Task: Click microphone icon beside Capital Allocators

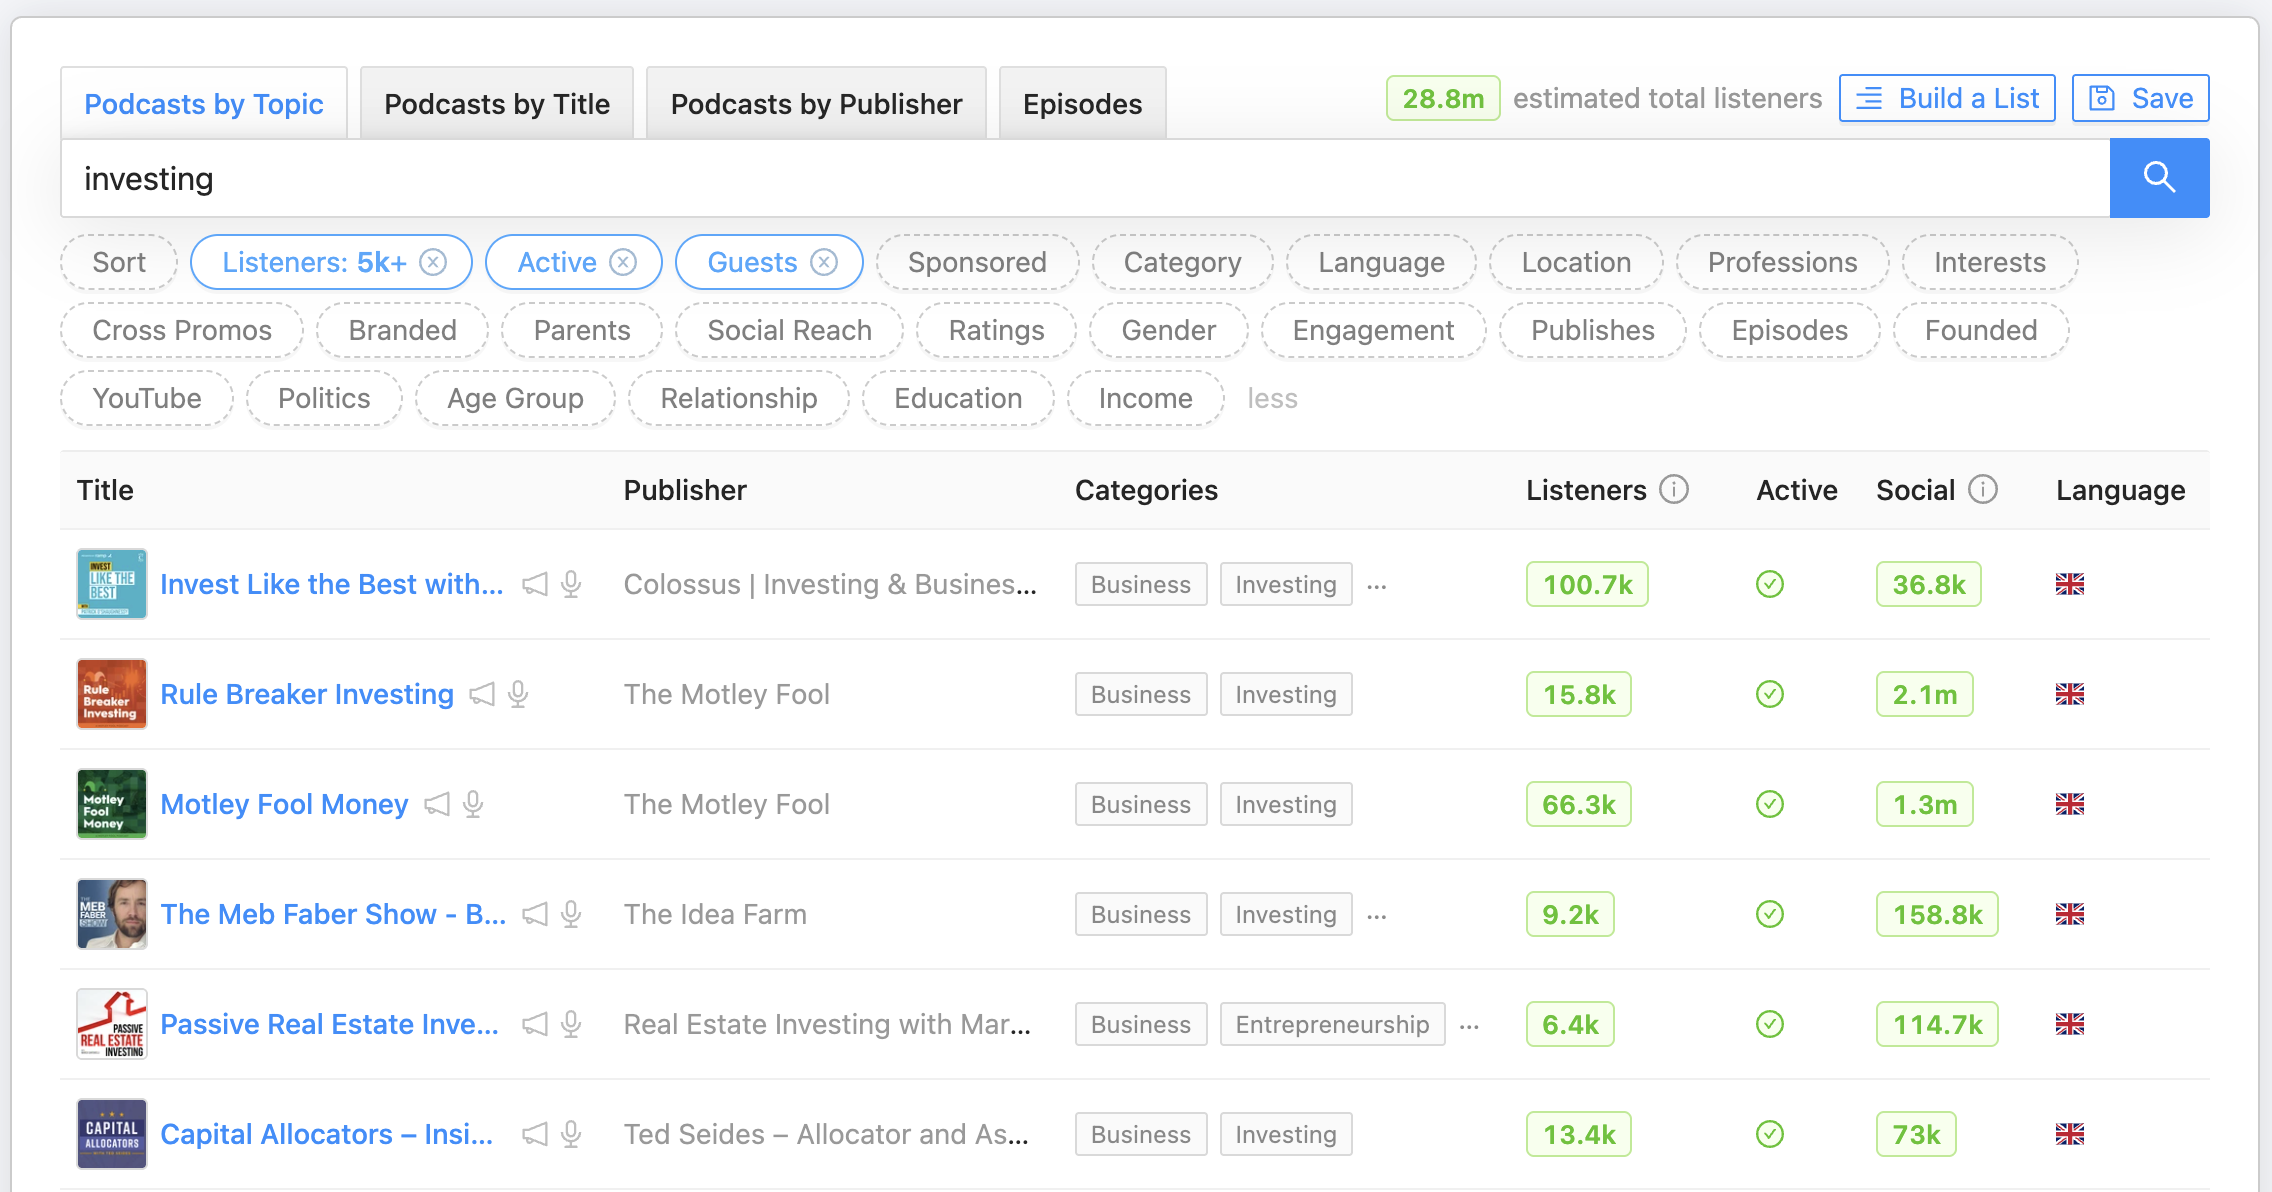Action: 571,1134
